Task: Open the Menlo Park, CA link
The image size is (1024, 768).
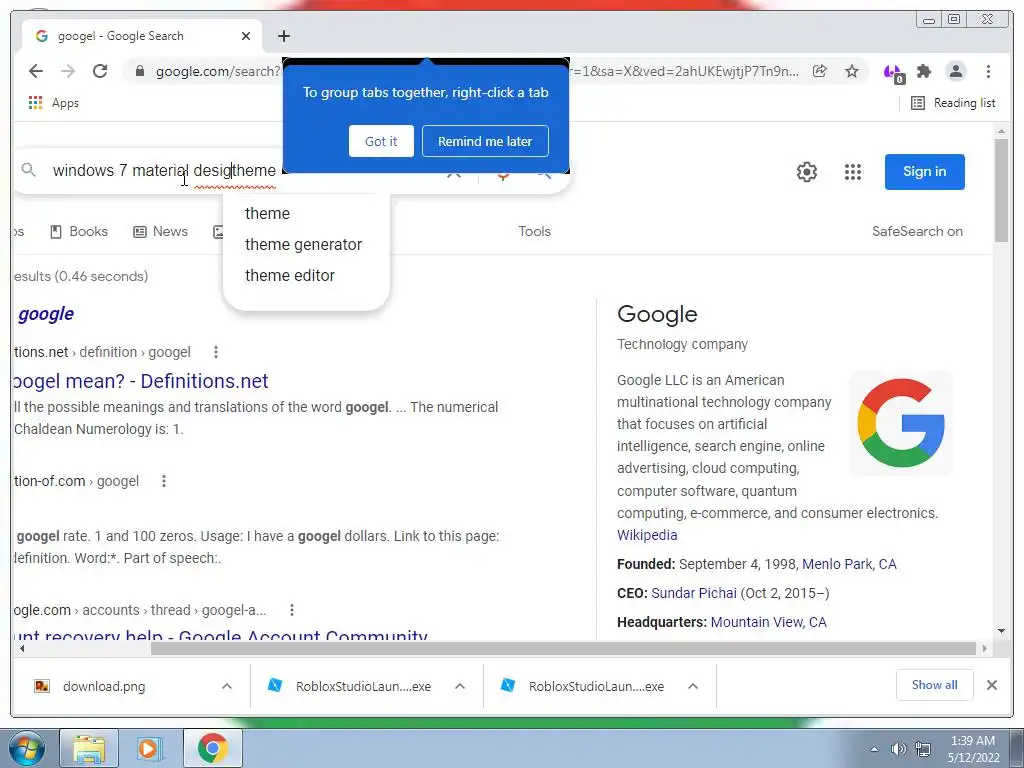Action: click(849, 564)
